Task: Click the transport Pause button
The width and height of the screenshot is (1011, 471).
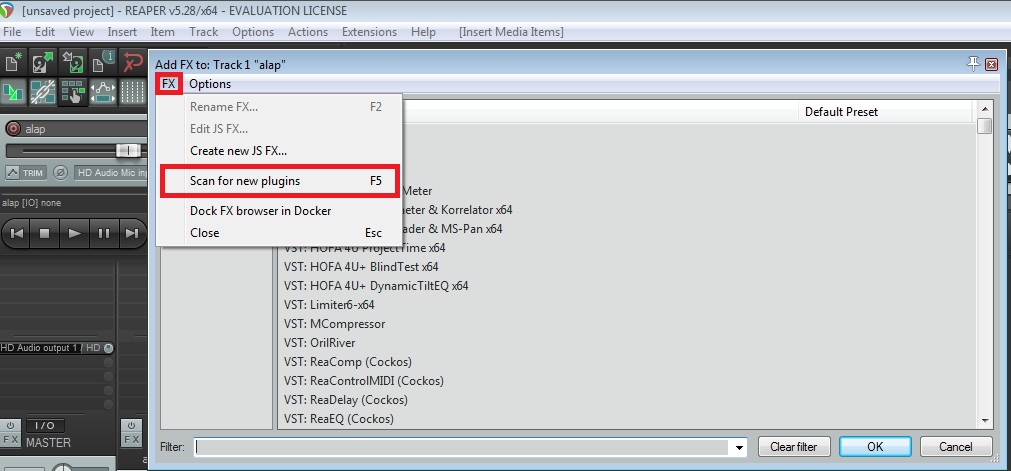Action: [x=104, y=233]
